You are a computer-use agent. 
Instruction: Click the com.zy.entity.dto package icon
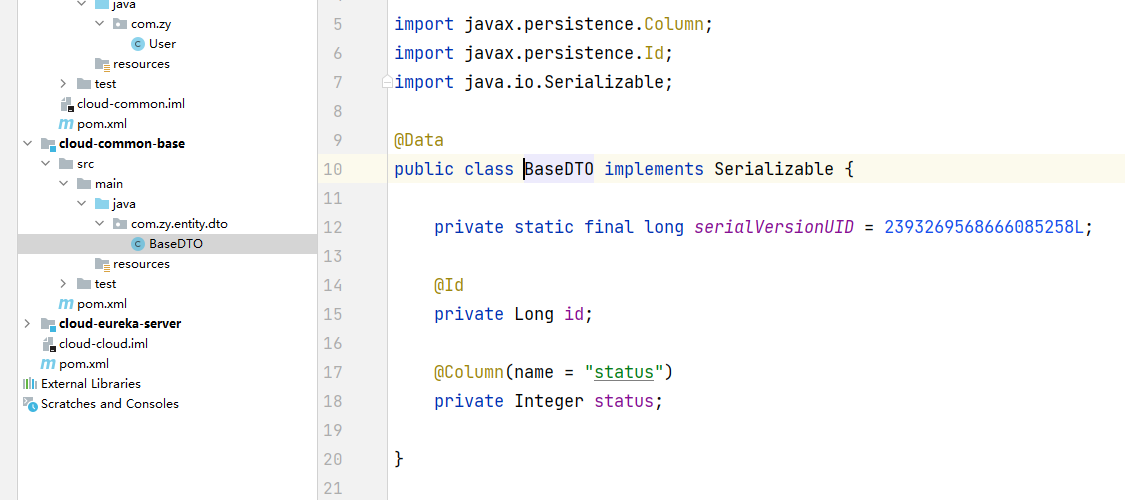pyautogui.click(x=120, y=224)
